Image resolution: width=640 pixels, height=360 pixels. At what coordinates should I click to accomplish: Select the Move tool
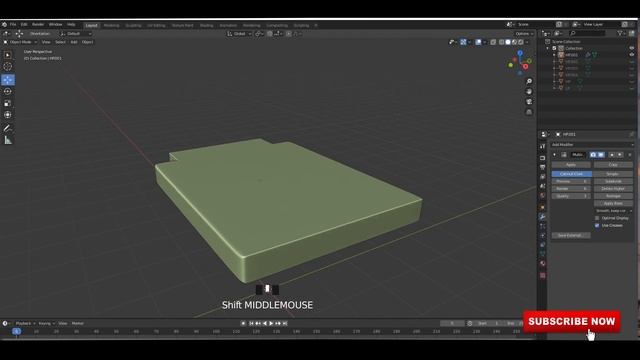pos(8,80)
